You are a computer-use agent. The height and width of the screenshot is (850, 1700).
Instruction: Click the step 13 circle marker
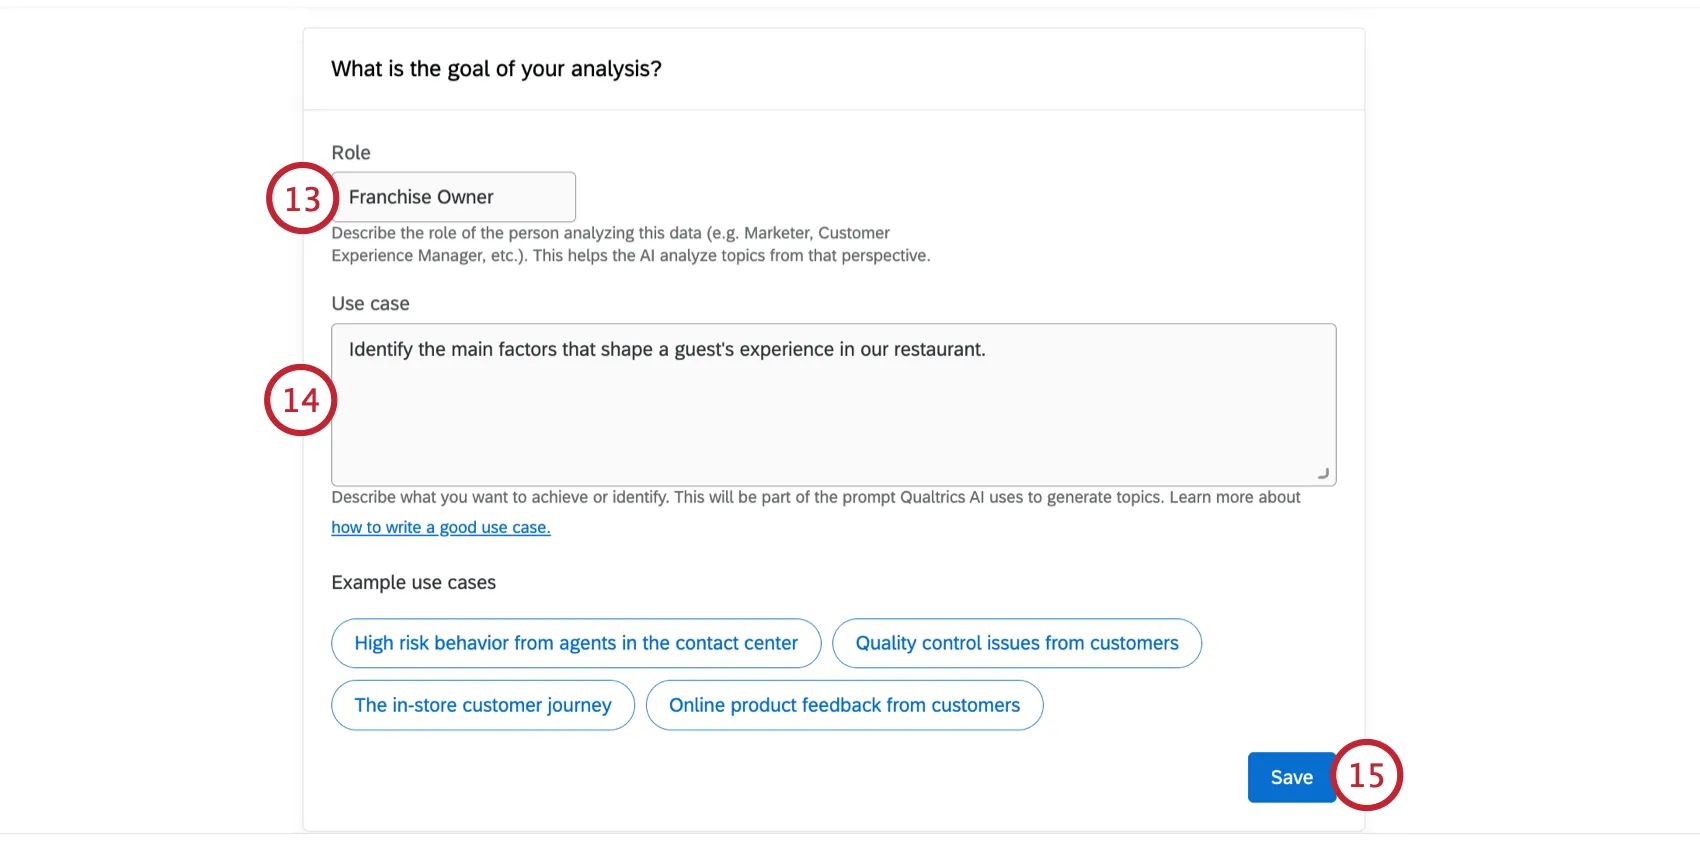302,198
